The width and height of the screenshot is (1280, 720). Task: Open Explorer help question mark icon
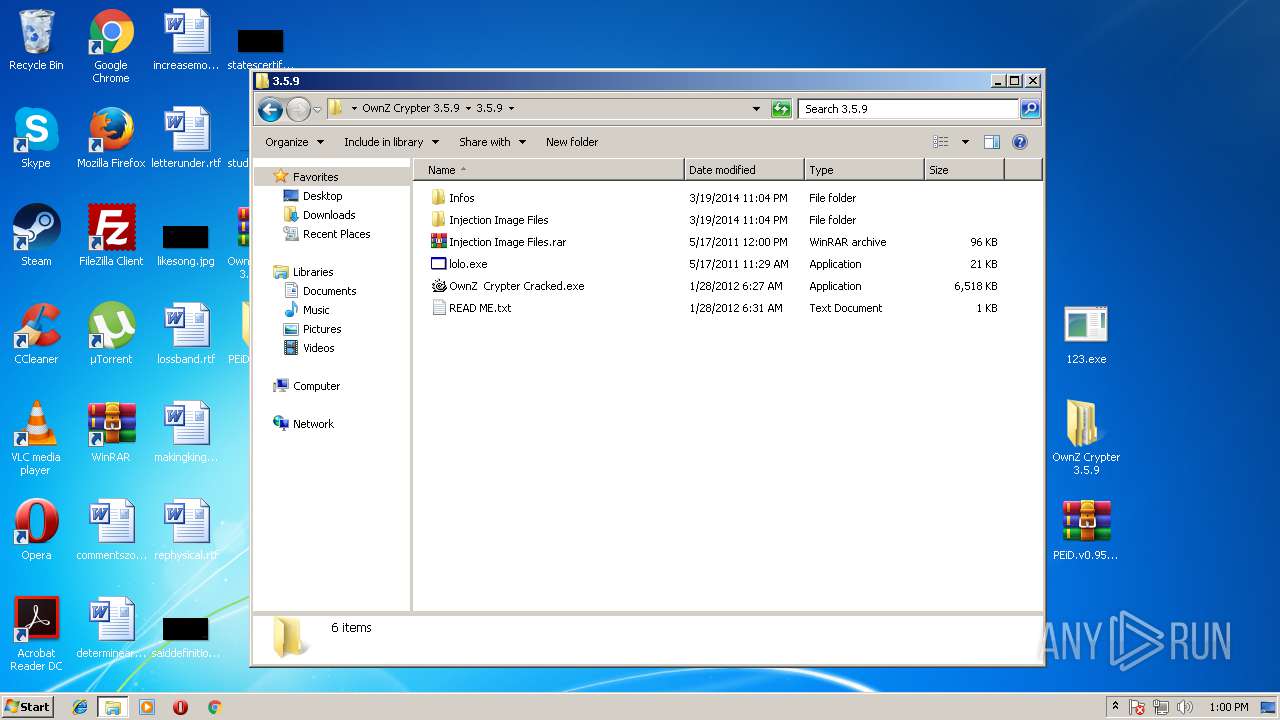(x=1020, y=142)
